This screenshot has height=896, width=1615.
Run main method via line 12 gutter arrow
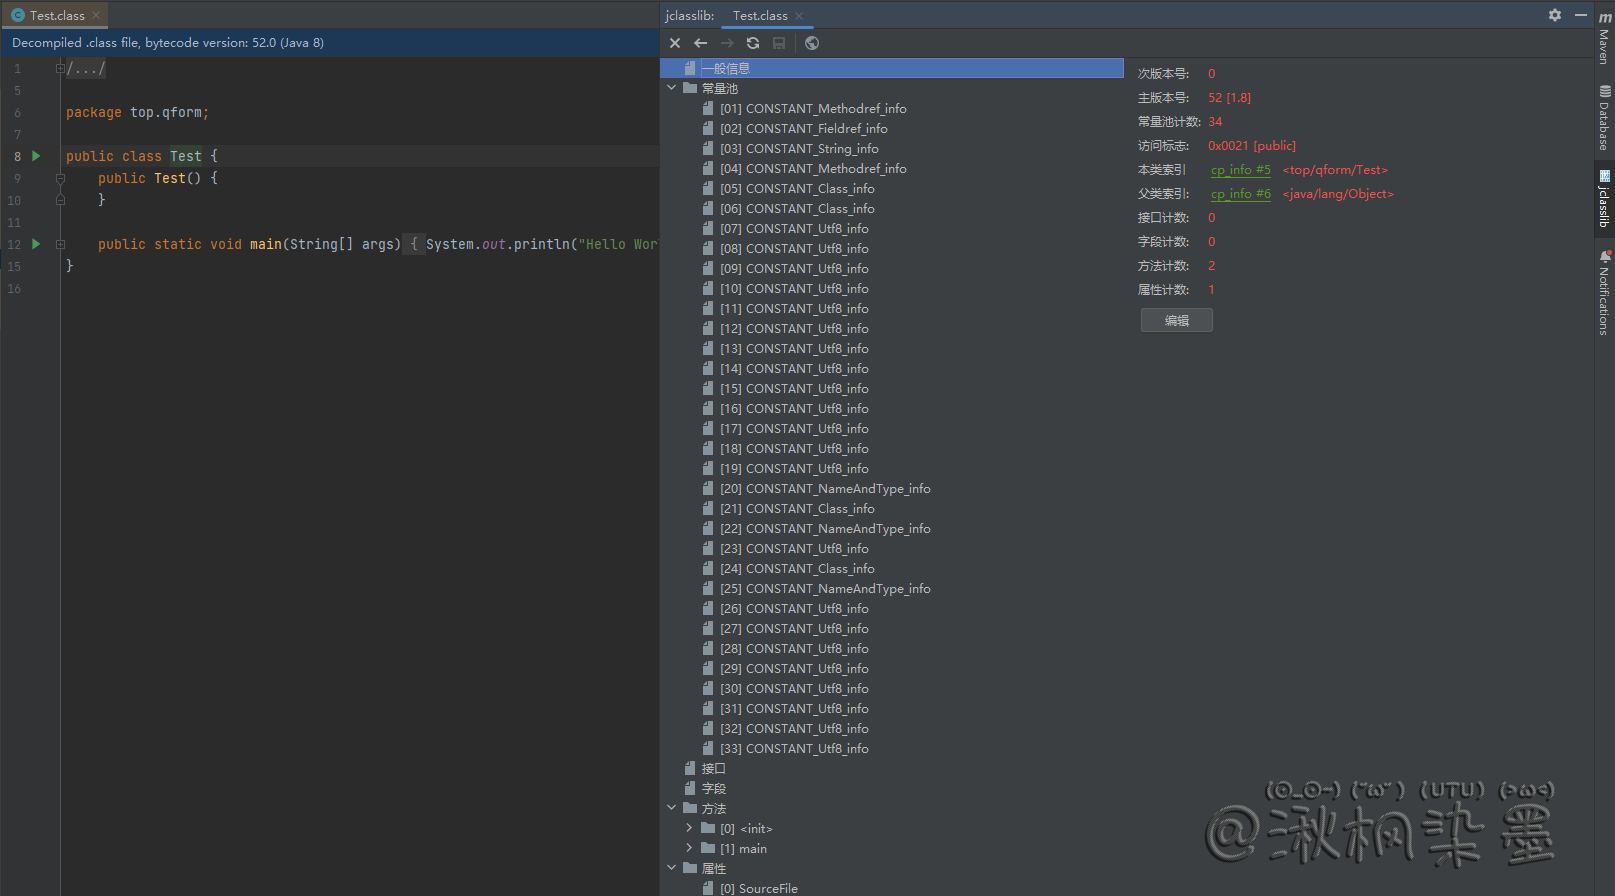[37, 244]
